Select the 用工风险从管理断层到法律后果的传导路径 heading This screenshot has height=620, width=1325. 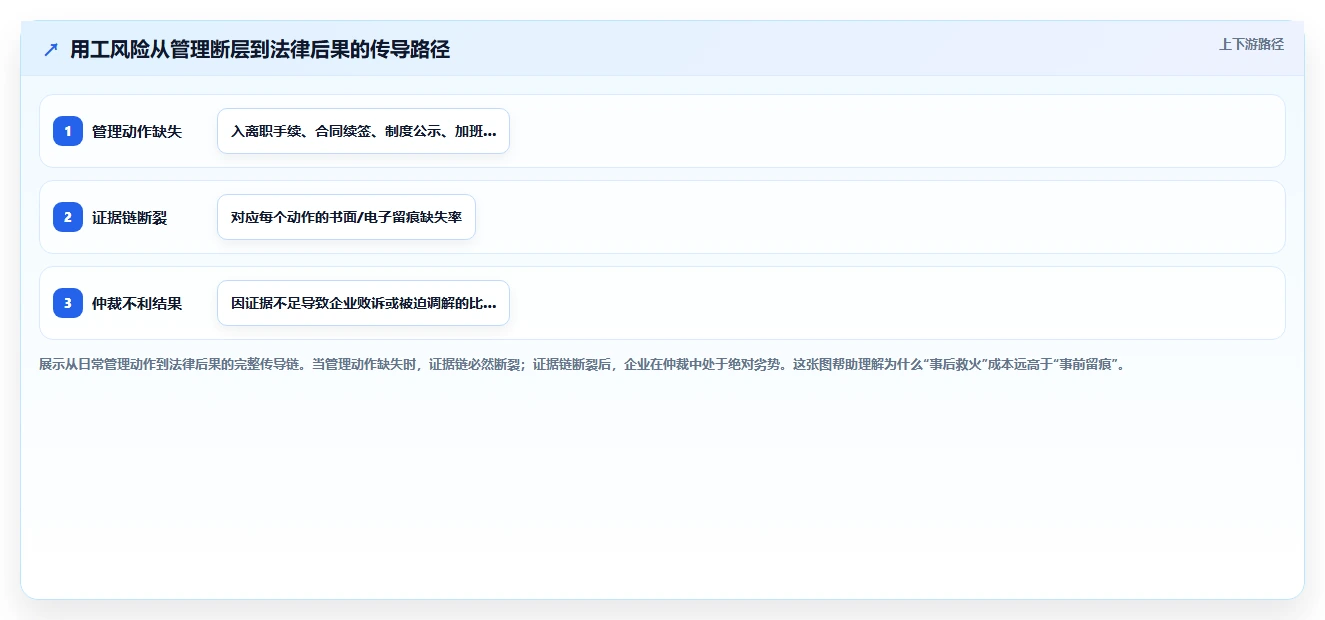point(260,49)
